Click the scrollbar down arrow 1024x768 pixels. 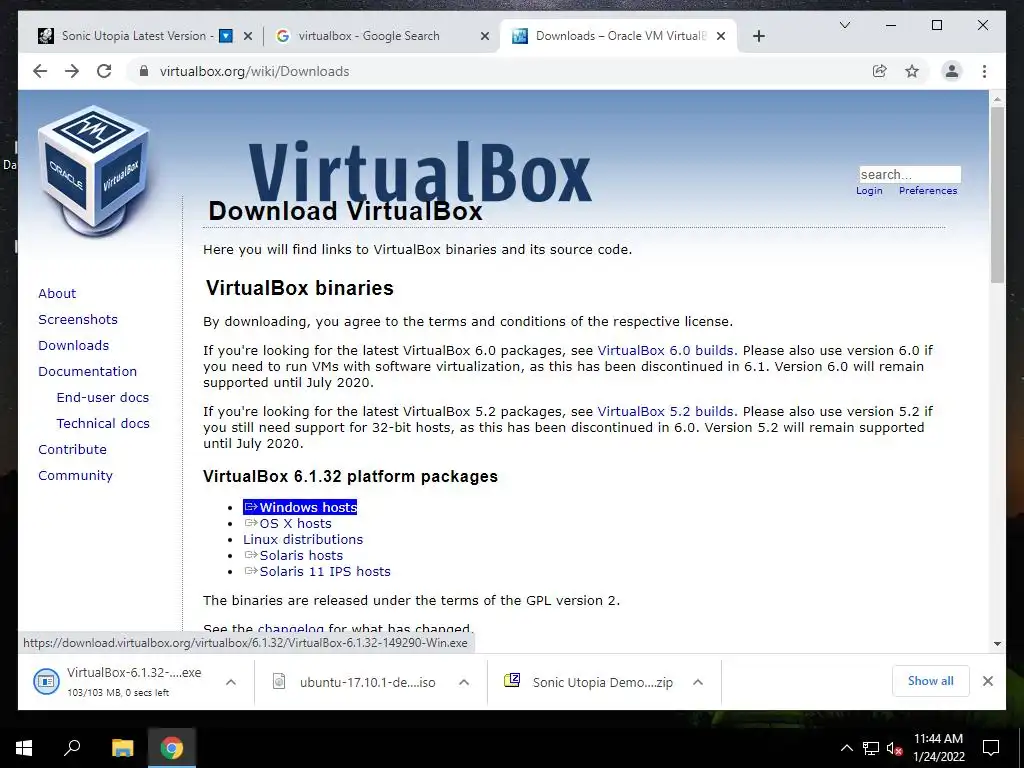click(x=997, y=643)
